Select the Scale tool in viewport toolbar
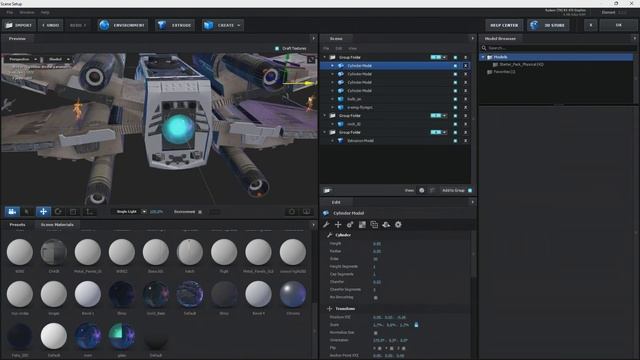 [73, 211]
